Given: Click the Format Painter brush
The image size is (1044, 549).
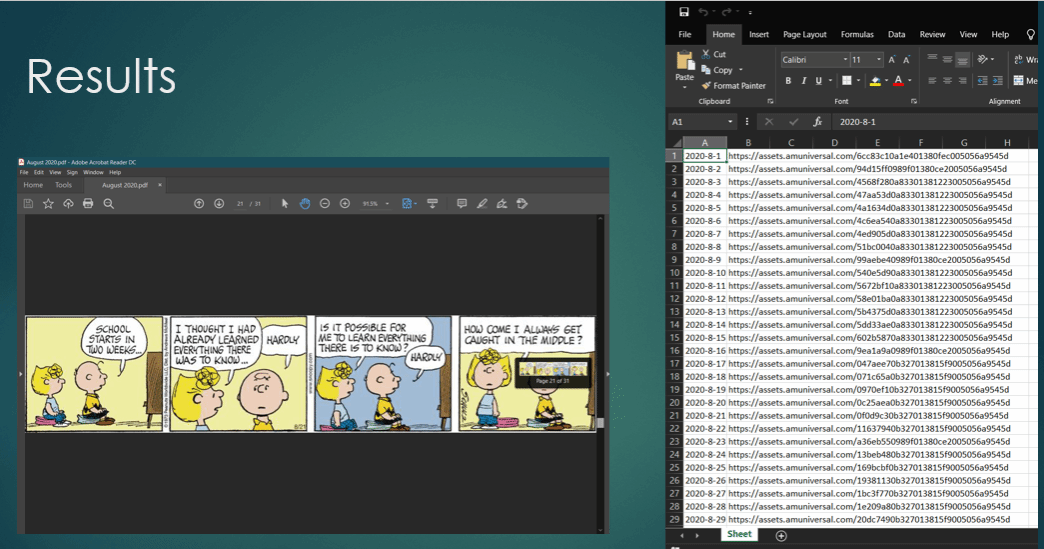Looking at the screenshot, I should click(733, 86).
